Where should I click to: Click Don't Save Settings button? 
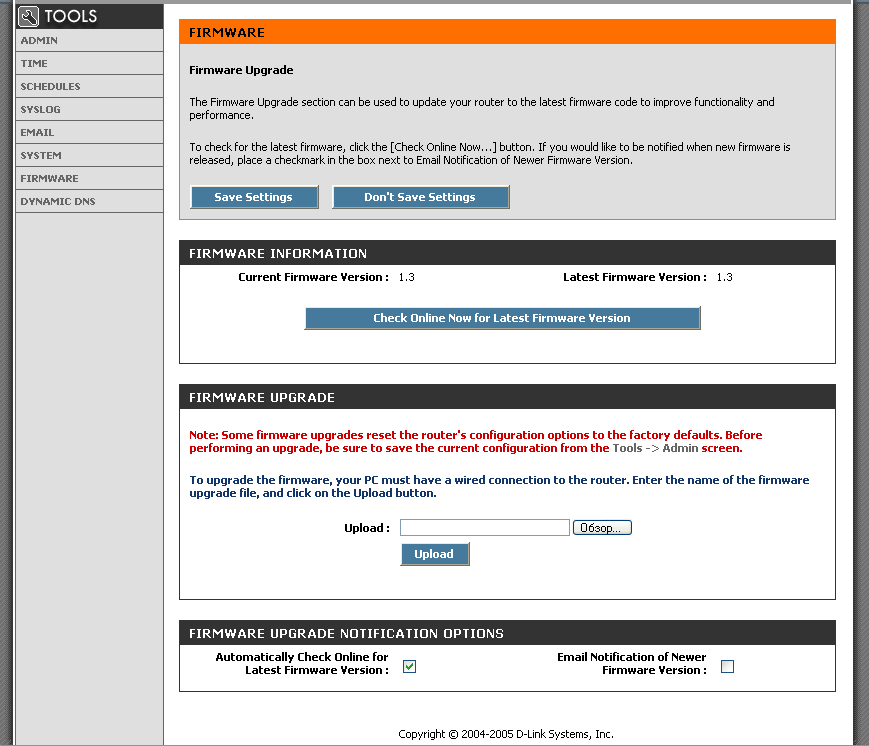(420, 197)
